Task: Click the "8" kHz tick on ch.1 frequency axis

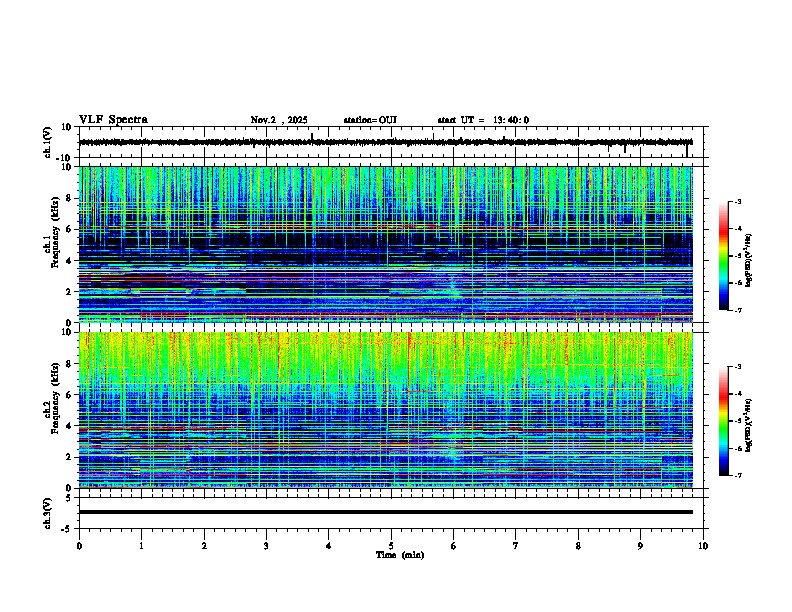Action: (x=69, y=198)
